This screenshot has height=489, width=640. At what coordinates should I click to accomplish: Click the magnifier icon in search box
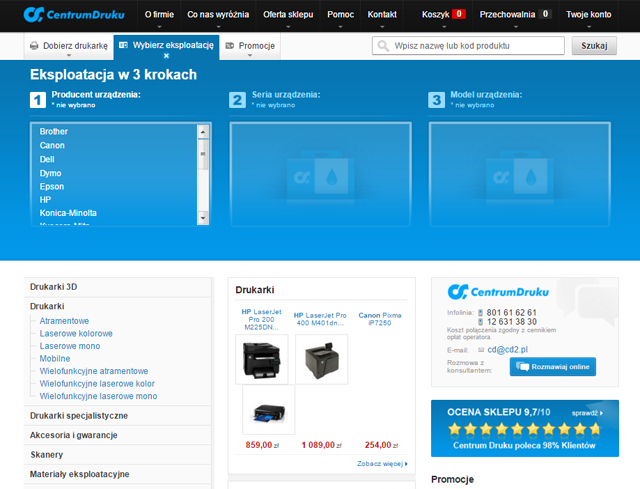click(x=384, y=46)
